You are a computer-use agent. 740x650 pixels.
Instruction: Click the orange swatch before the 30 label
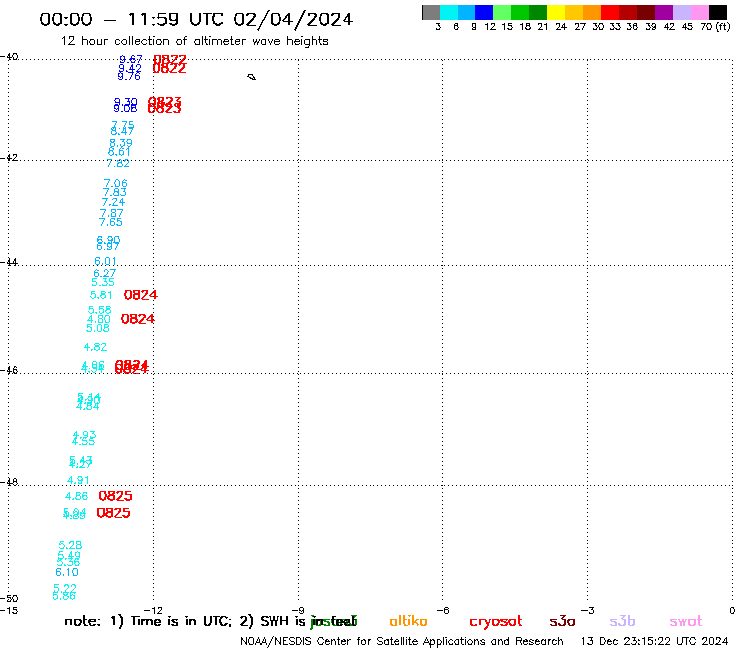pyautogui.click(x=592, y=12)
